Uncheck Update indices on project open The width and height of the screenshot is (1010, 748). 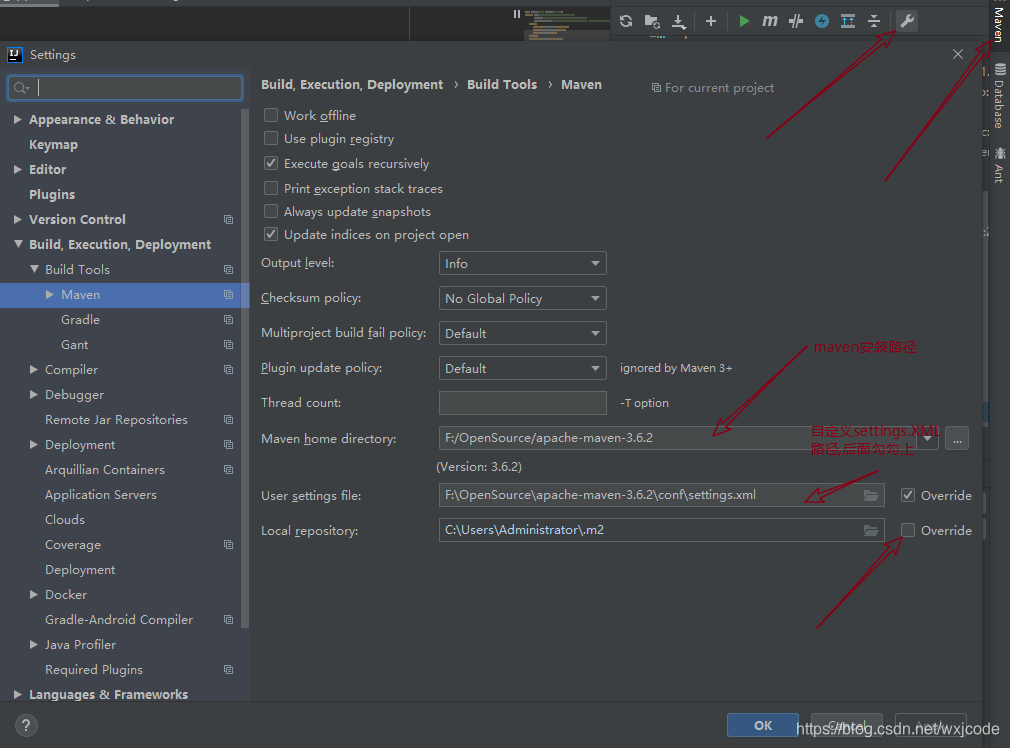(271, 235)
